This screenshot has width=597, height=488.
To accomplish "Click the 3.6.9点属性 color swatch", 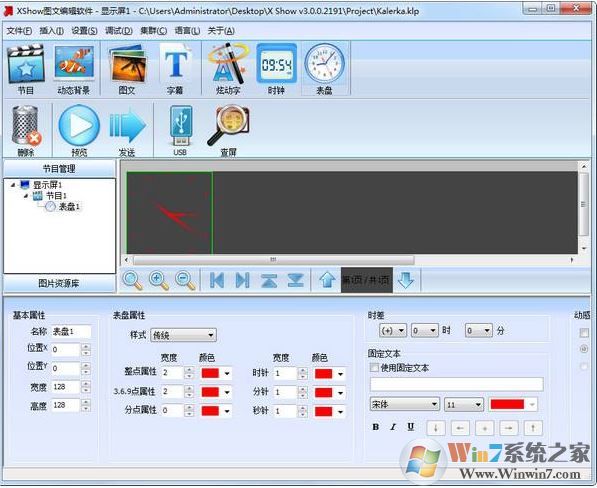I will click(210, 392).
